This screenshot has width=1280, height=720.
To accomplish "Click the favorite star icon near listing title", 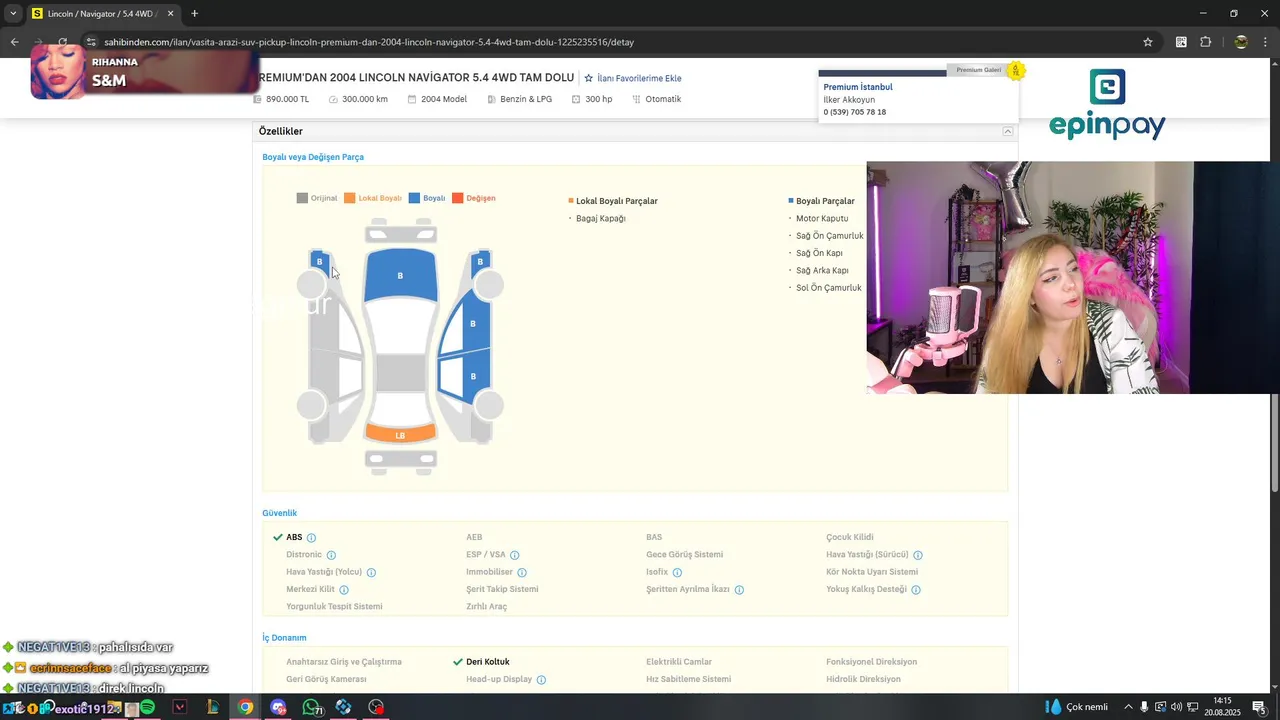I will (x=589, y=78).
